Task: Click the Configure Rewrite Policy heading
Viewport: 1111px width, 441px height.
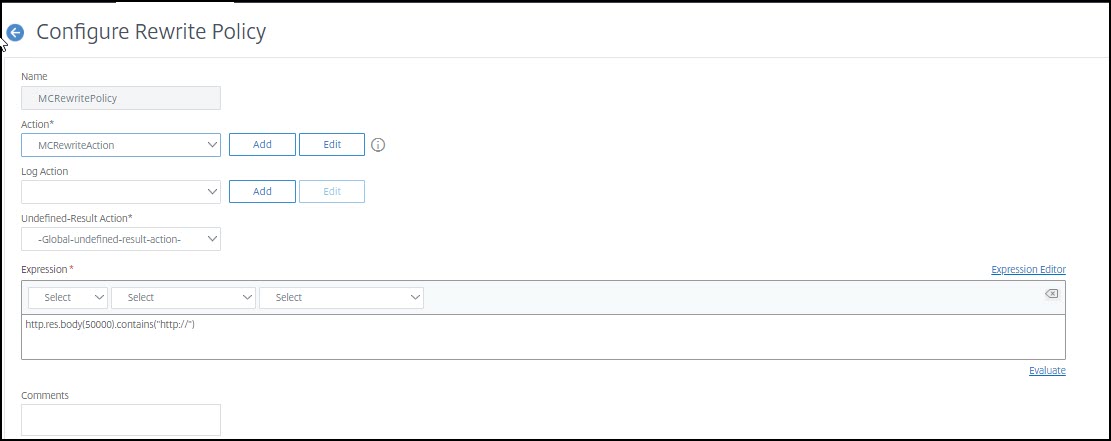Action: coord(151,33)
